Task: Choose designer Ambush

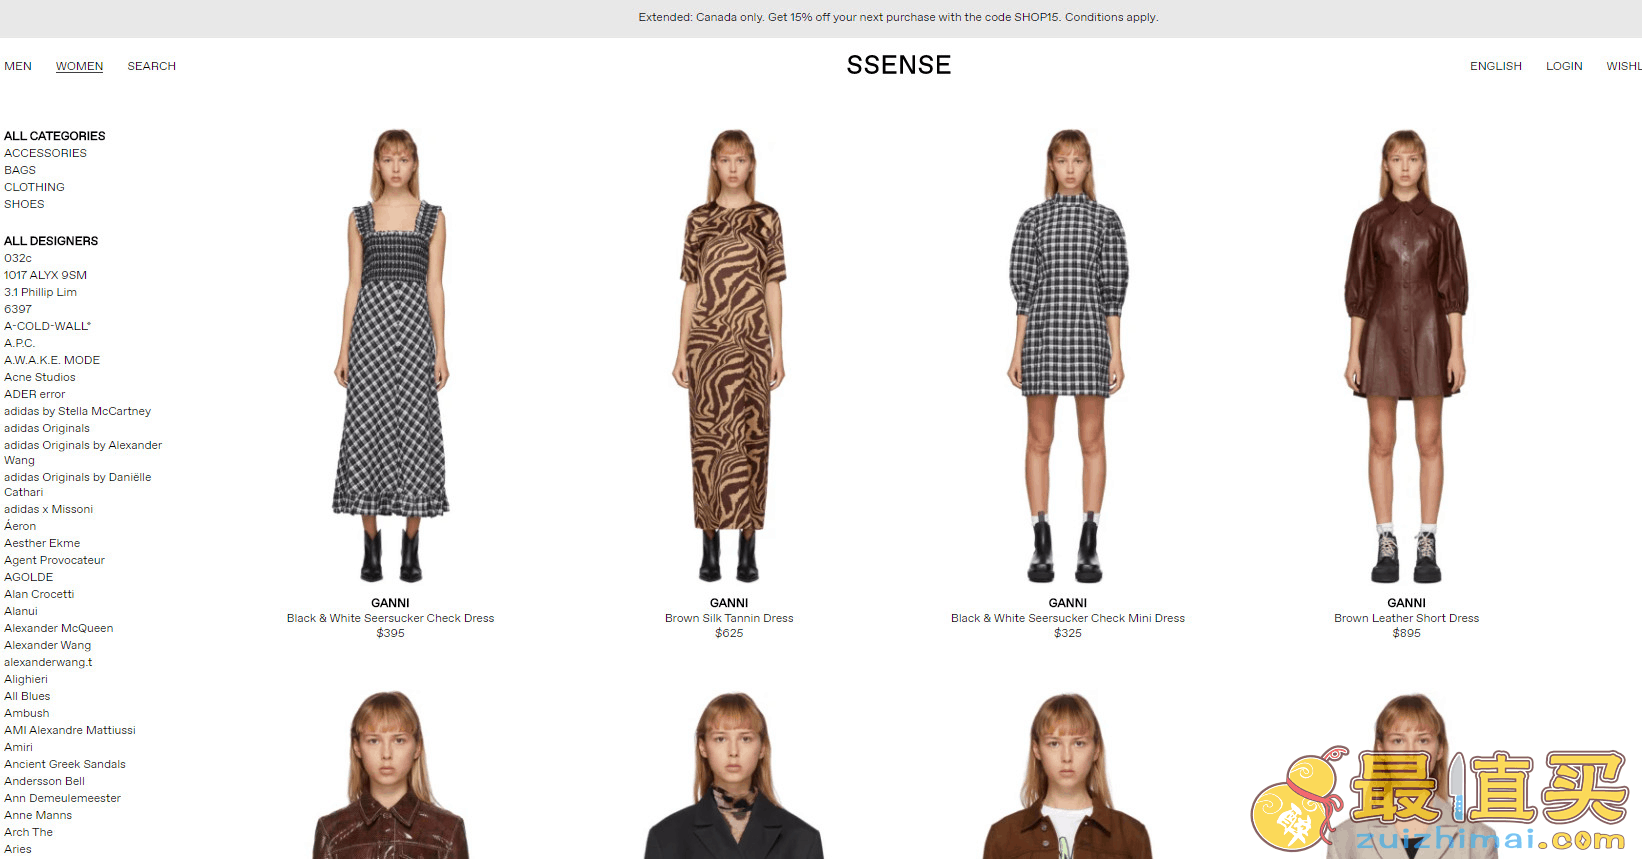Action: point(26,713)
